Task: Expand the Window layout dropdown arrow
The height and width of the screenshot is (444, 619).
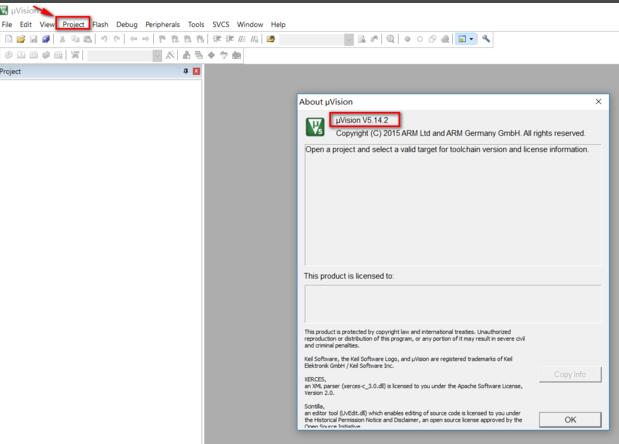Action: point(472,39)
